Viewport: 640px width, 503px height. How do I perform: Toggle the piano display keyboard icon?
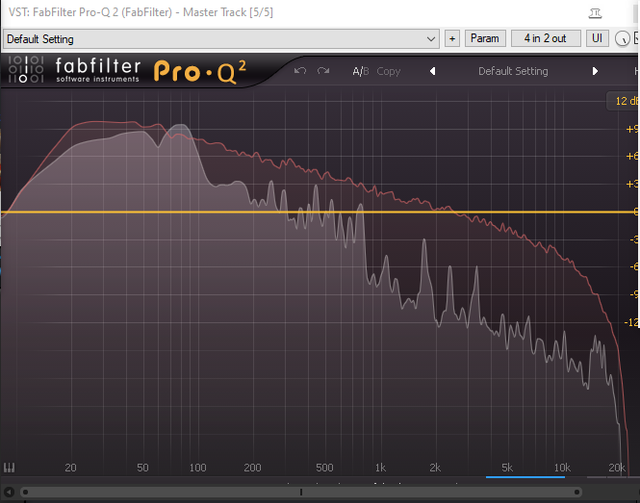[9, 468]
